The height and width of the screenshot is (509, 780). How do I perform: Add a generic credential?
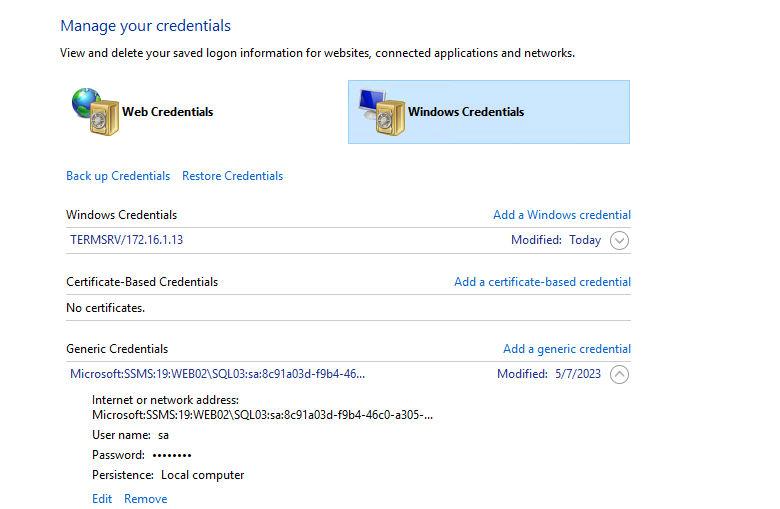567,349
